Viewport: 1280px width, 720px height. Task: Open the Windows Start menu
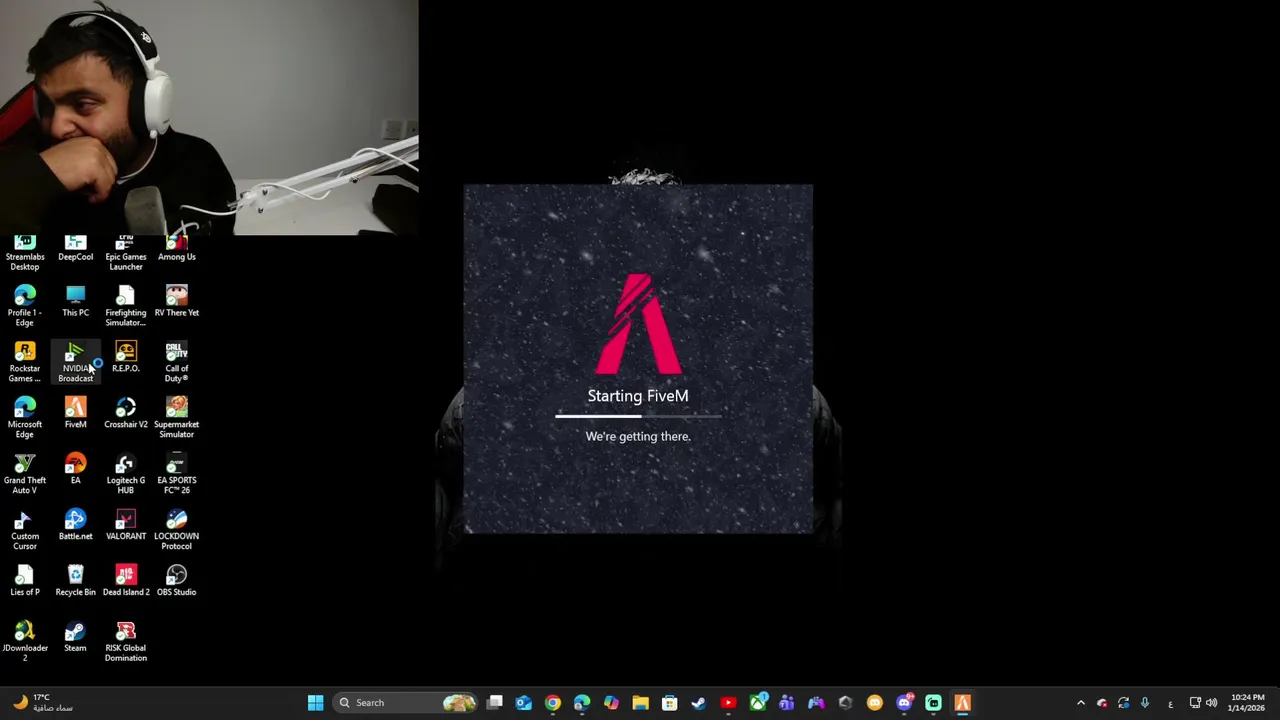315,703
